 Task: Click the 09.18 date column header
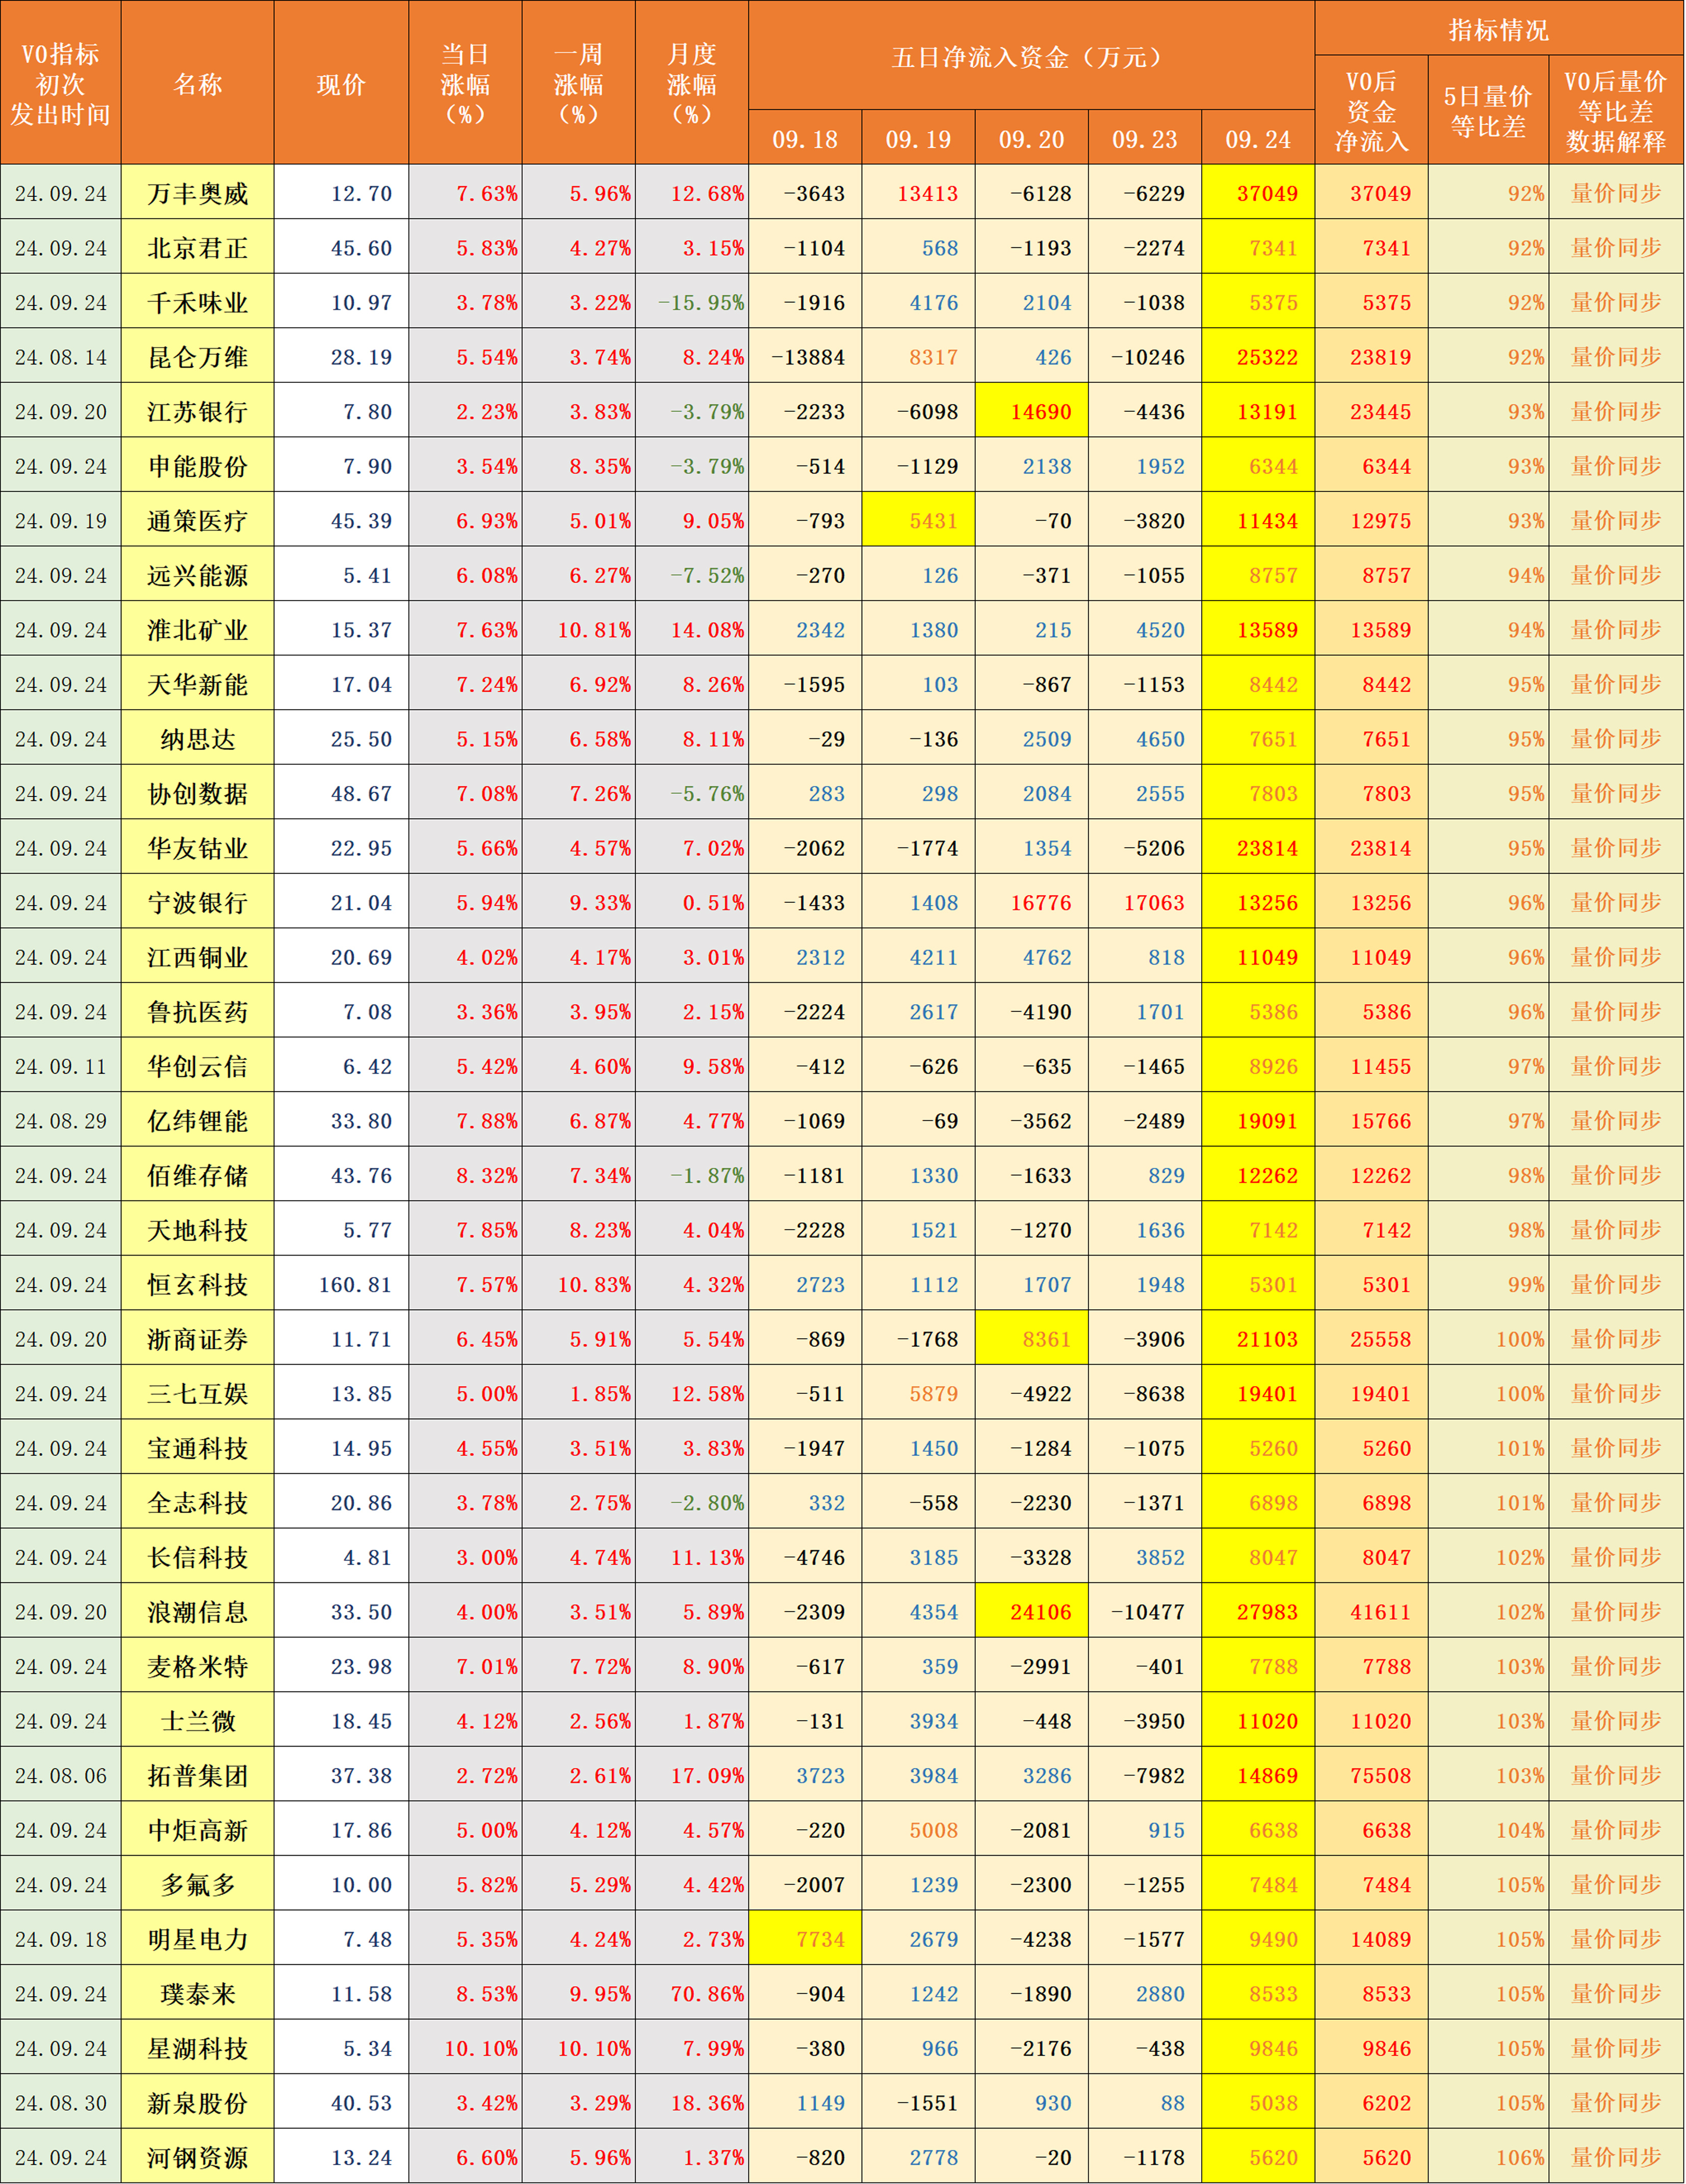point(806,140)
